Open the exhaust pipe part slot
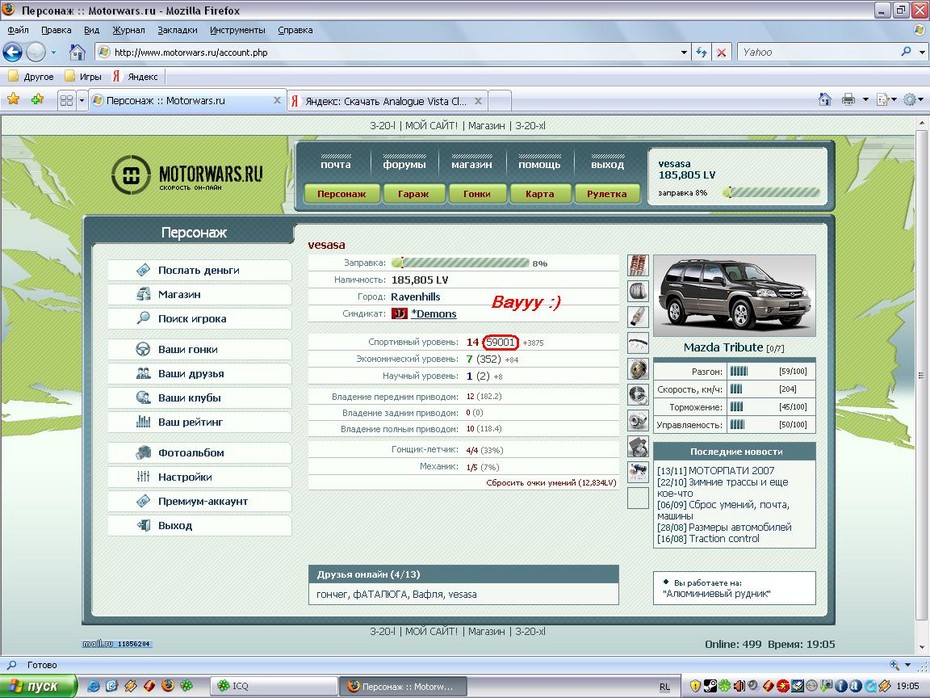 [638, 317]
